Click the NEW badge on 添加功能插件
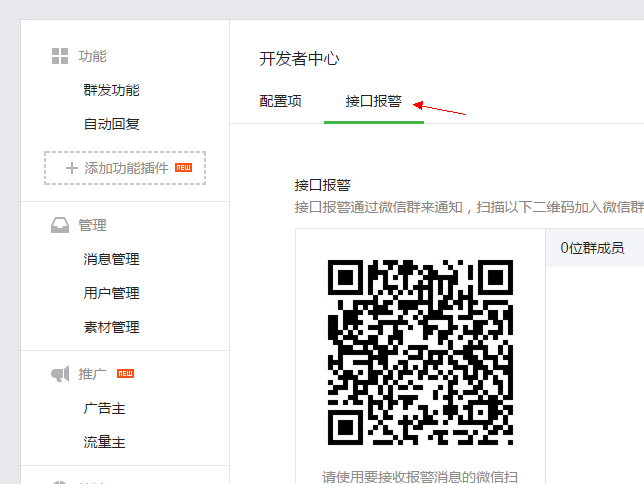 click(184, 167)
